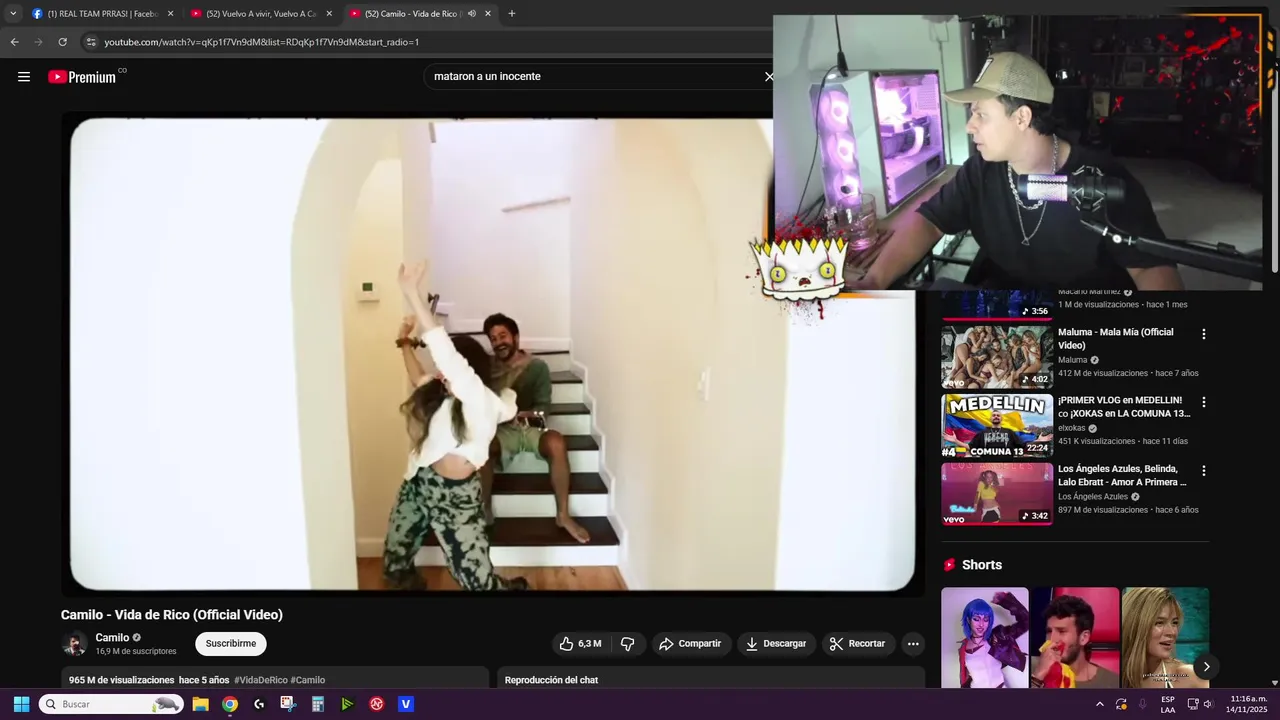The image size is (1280, 720).
Task: Open a new browser tab
Action: click(x=512, y=14)
